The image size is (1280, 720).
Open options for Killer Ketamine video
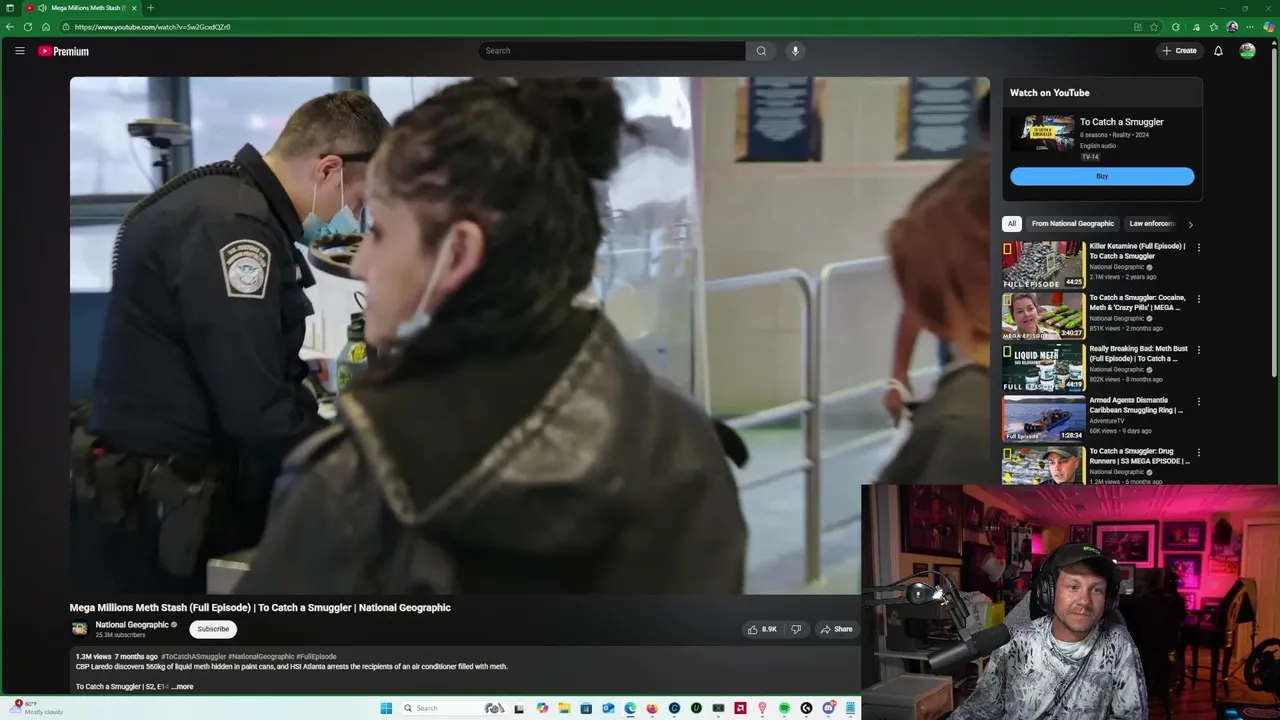coord(1198,248)
